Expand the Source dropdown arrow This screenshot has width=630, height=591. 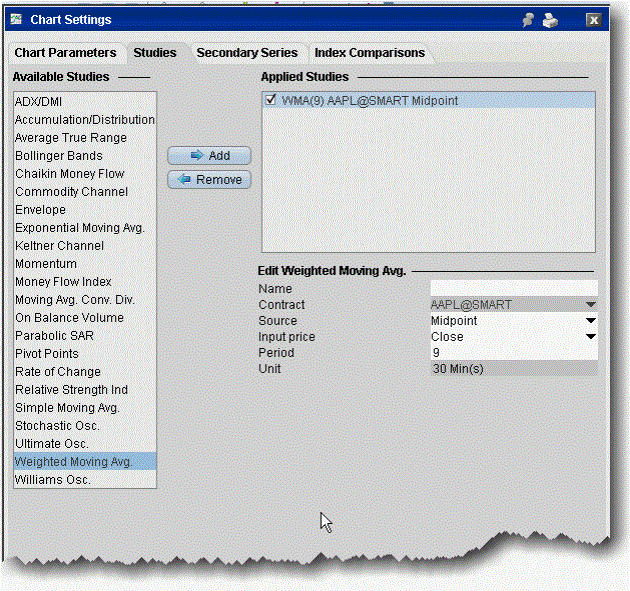tap(590, 321)
